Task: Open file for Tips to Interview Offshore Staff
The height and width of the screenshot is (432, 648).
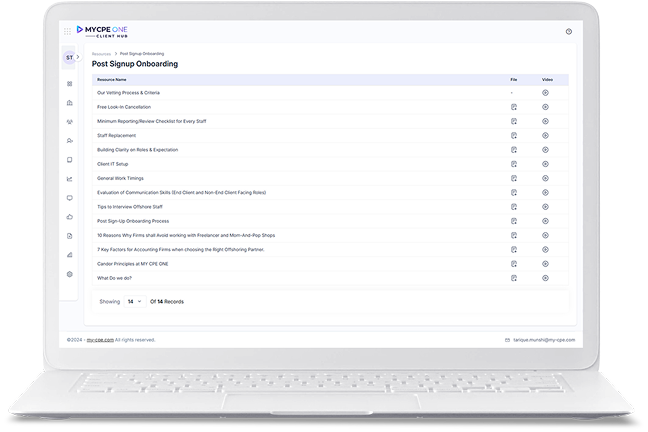Action: pyautogui.click(x=512, y=206)
